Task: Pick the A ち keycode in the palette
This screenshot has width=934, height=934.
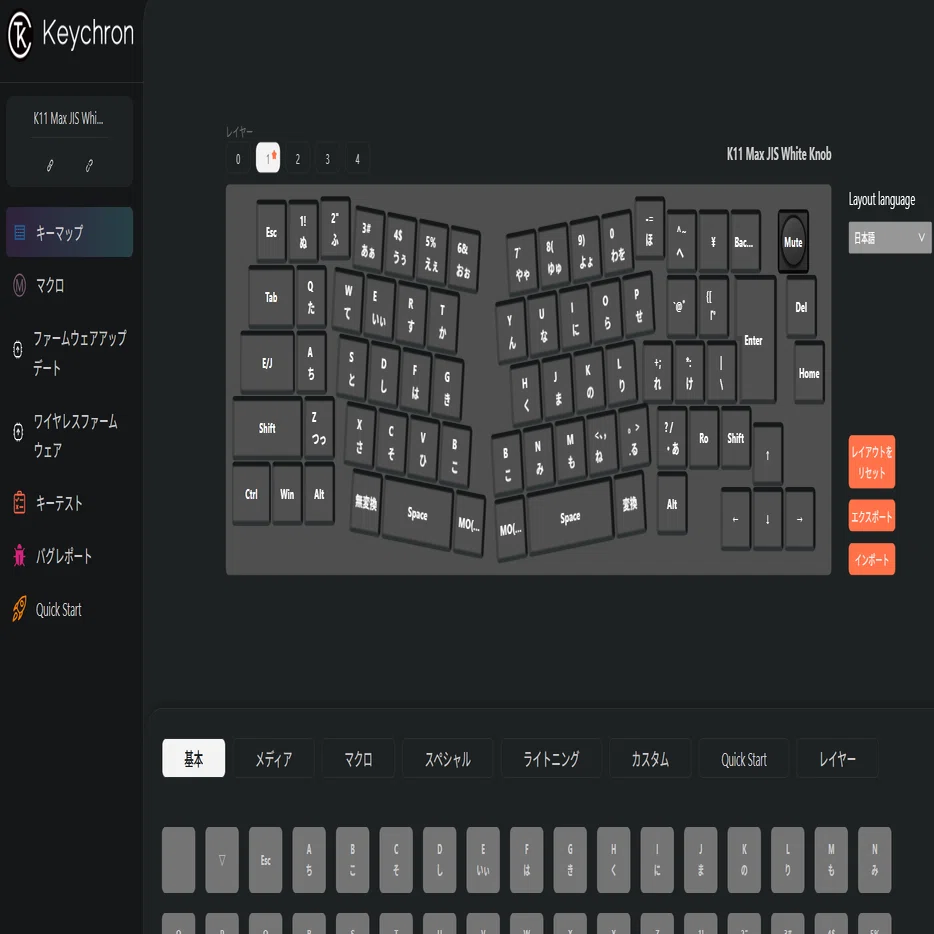Action: (309, 860)
